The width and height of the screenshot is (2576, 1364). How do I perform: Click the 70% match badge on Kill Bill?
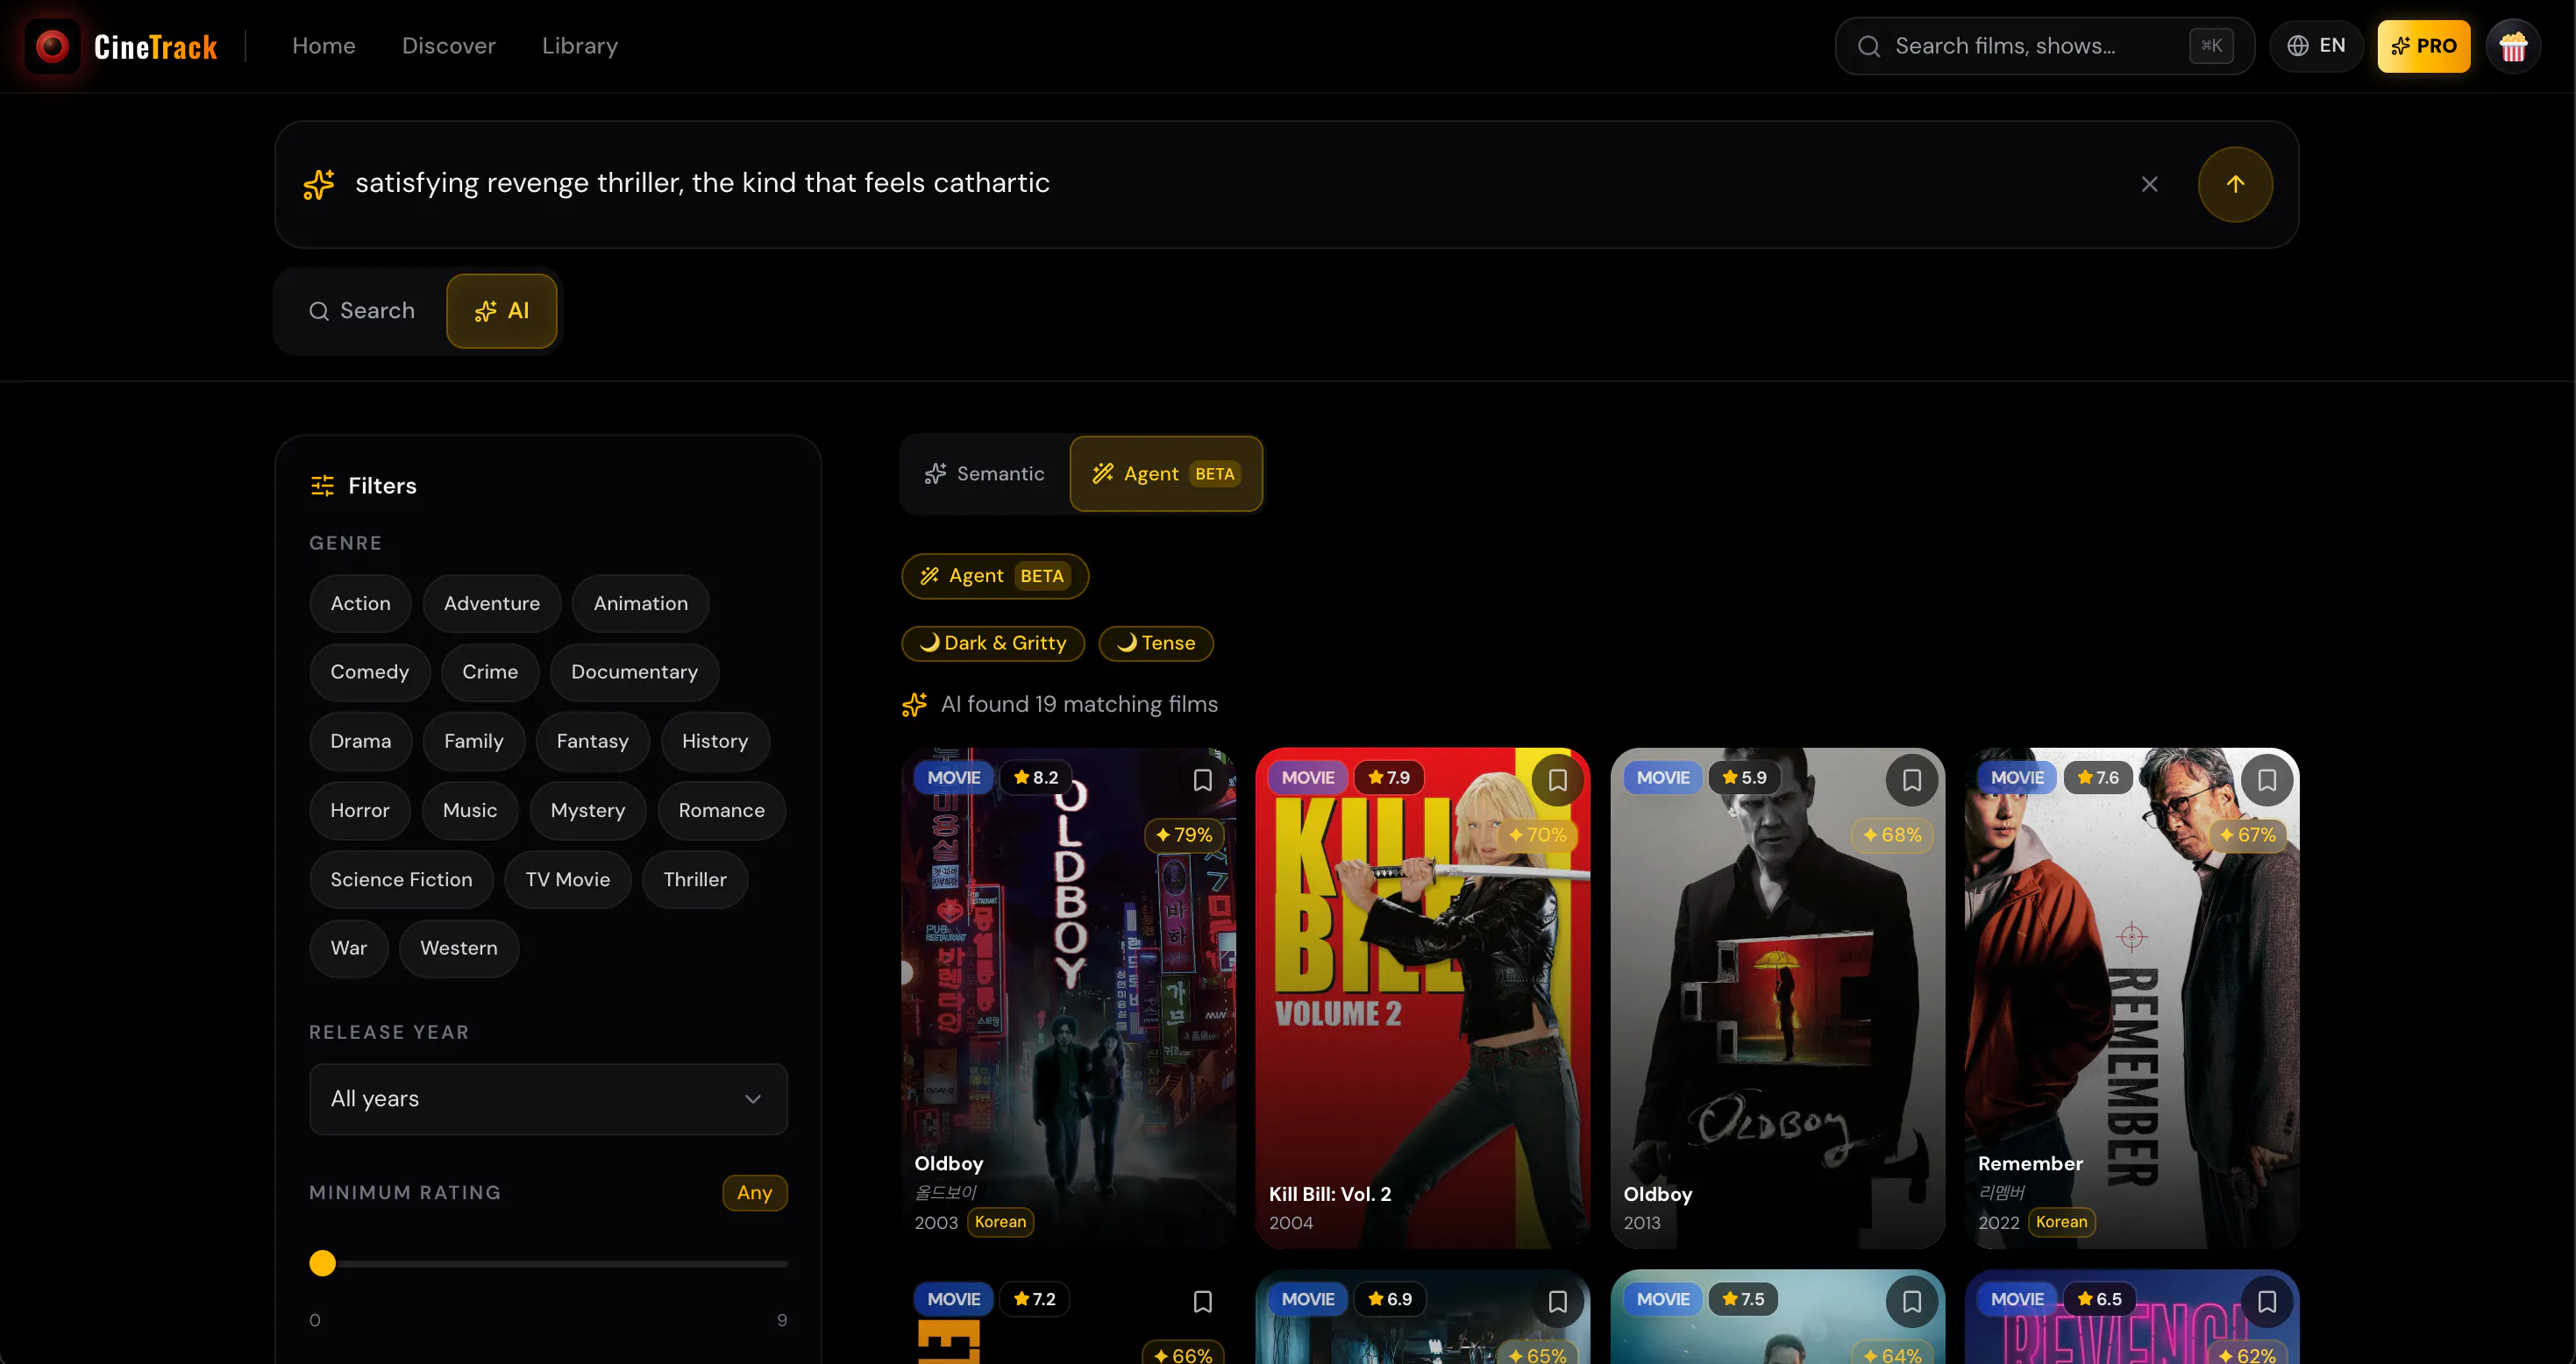(x=1538, y=835)
